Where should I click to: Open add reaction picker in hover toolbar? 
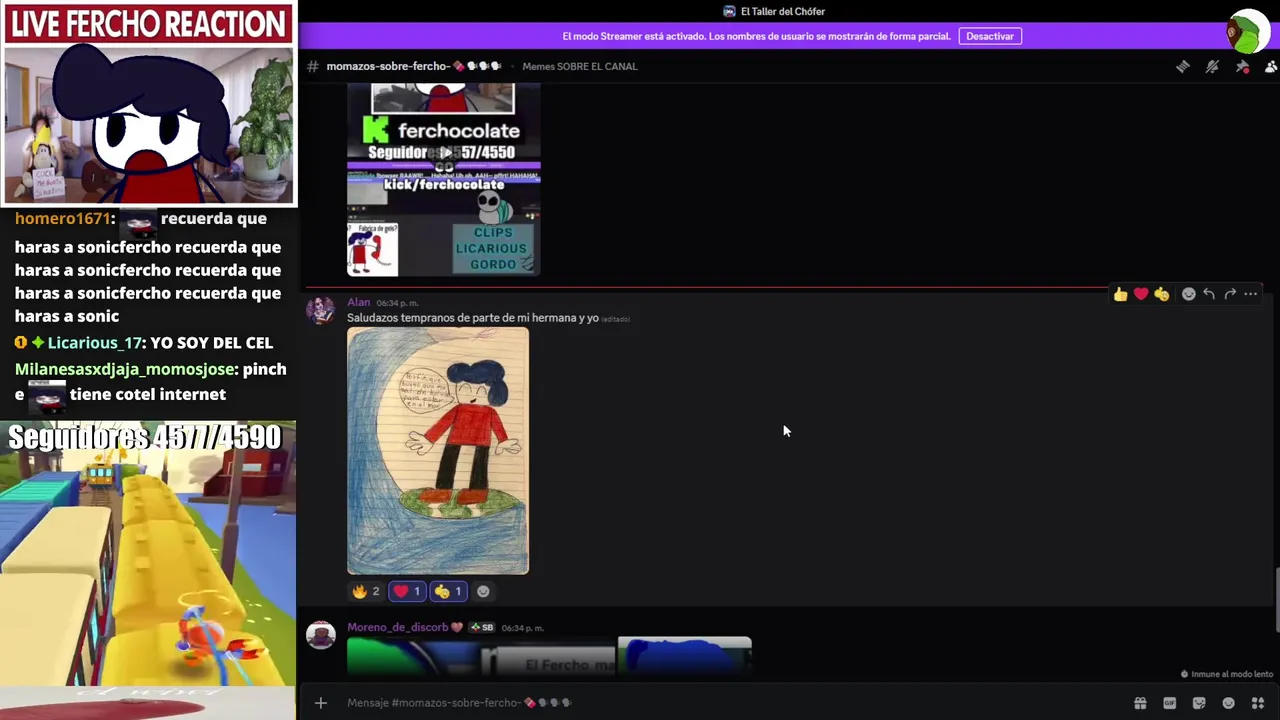[x=1188, y=294]
